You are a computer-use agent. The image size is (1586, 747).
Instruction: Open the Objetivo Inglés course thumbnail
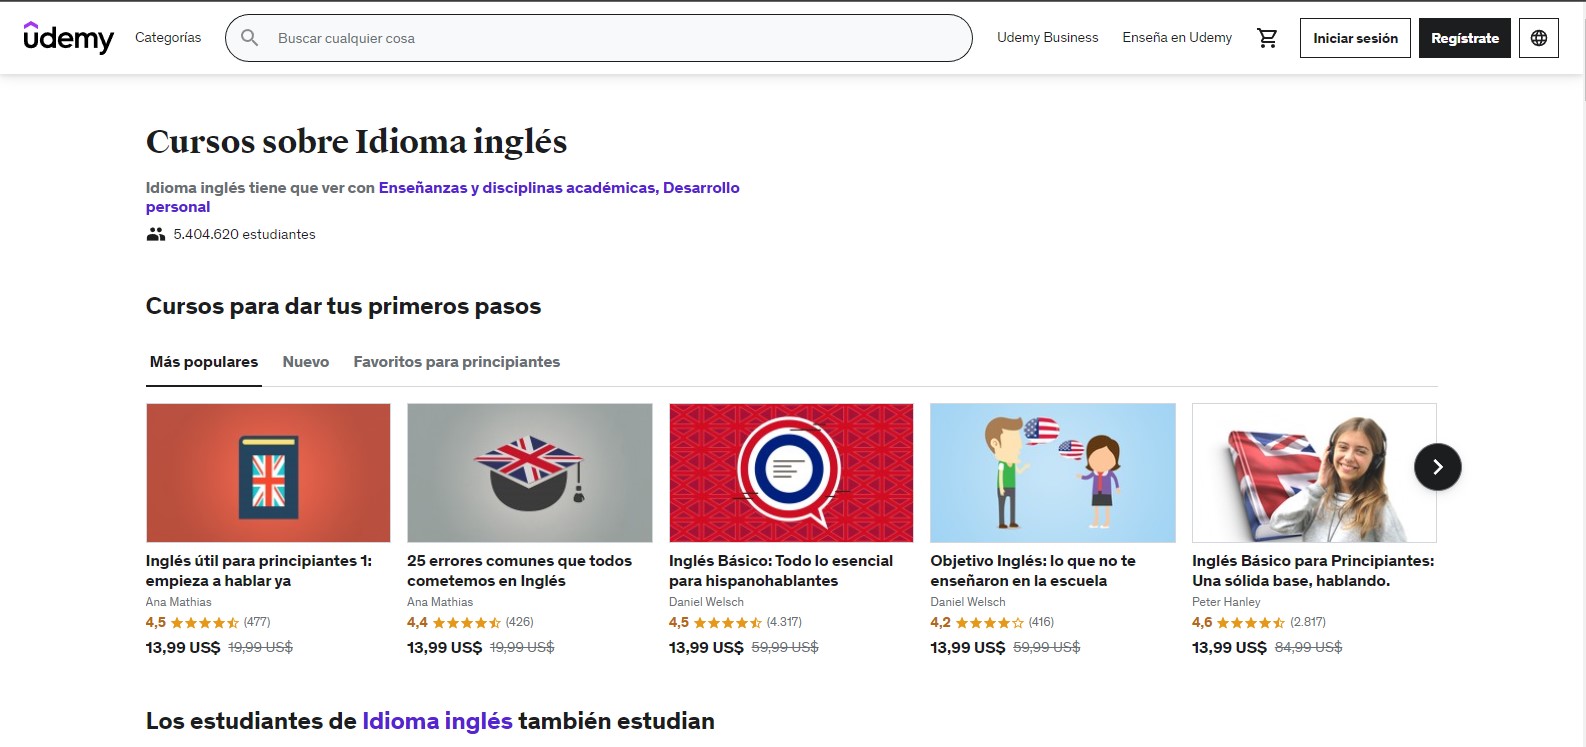point(1053,473)
